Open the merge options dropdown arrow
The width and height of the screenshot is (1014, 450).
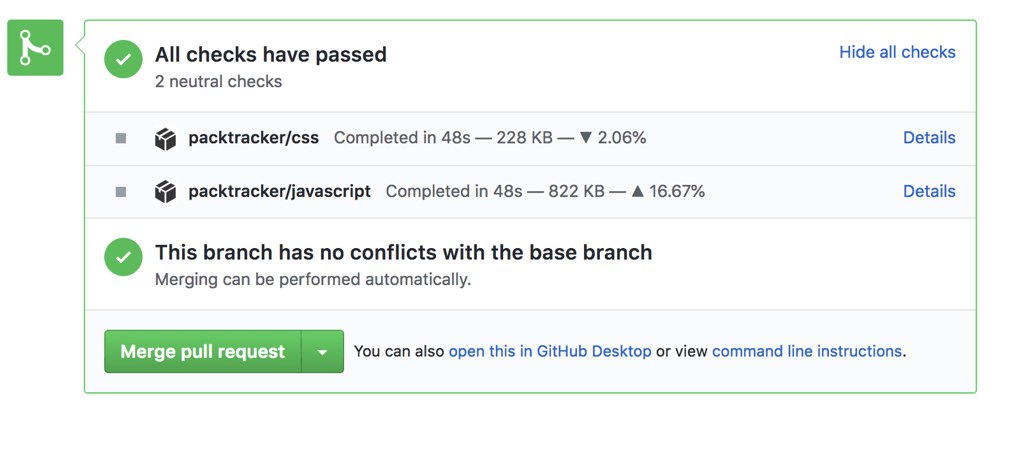[323, 352]
